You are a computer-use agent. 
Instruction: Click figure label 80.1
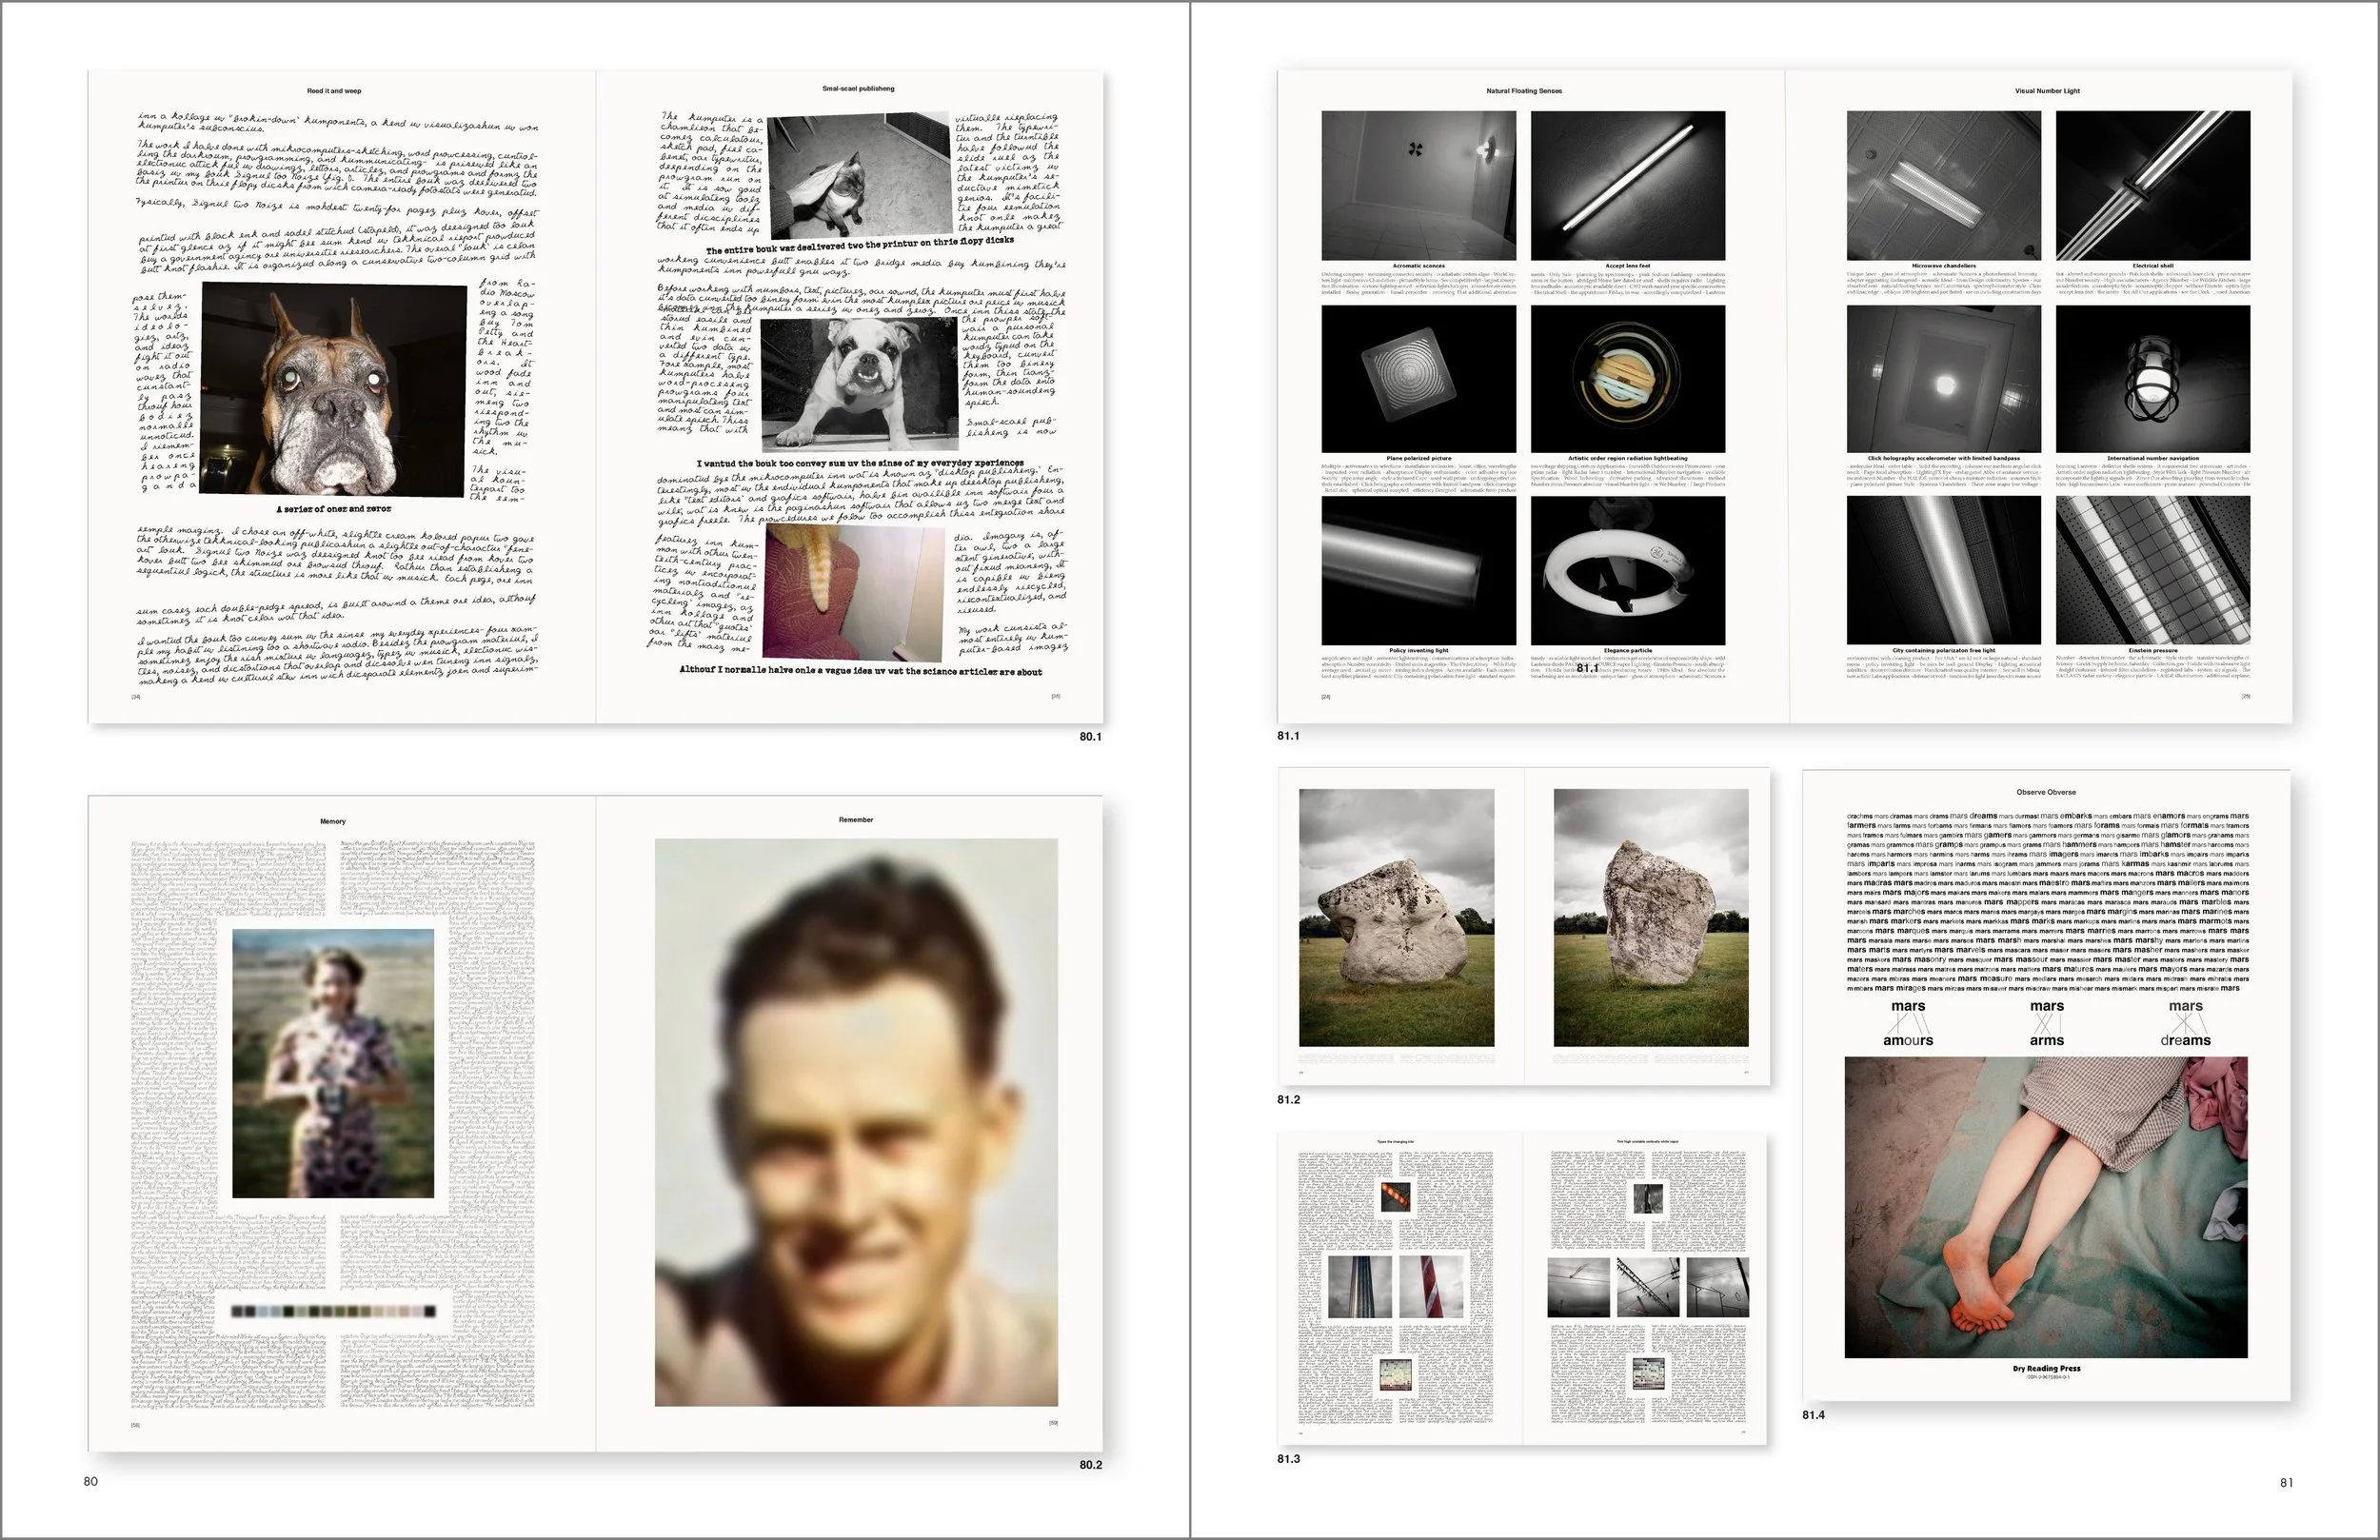point(1090,737)
